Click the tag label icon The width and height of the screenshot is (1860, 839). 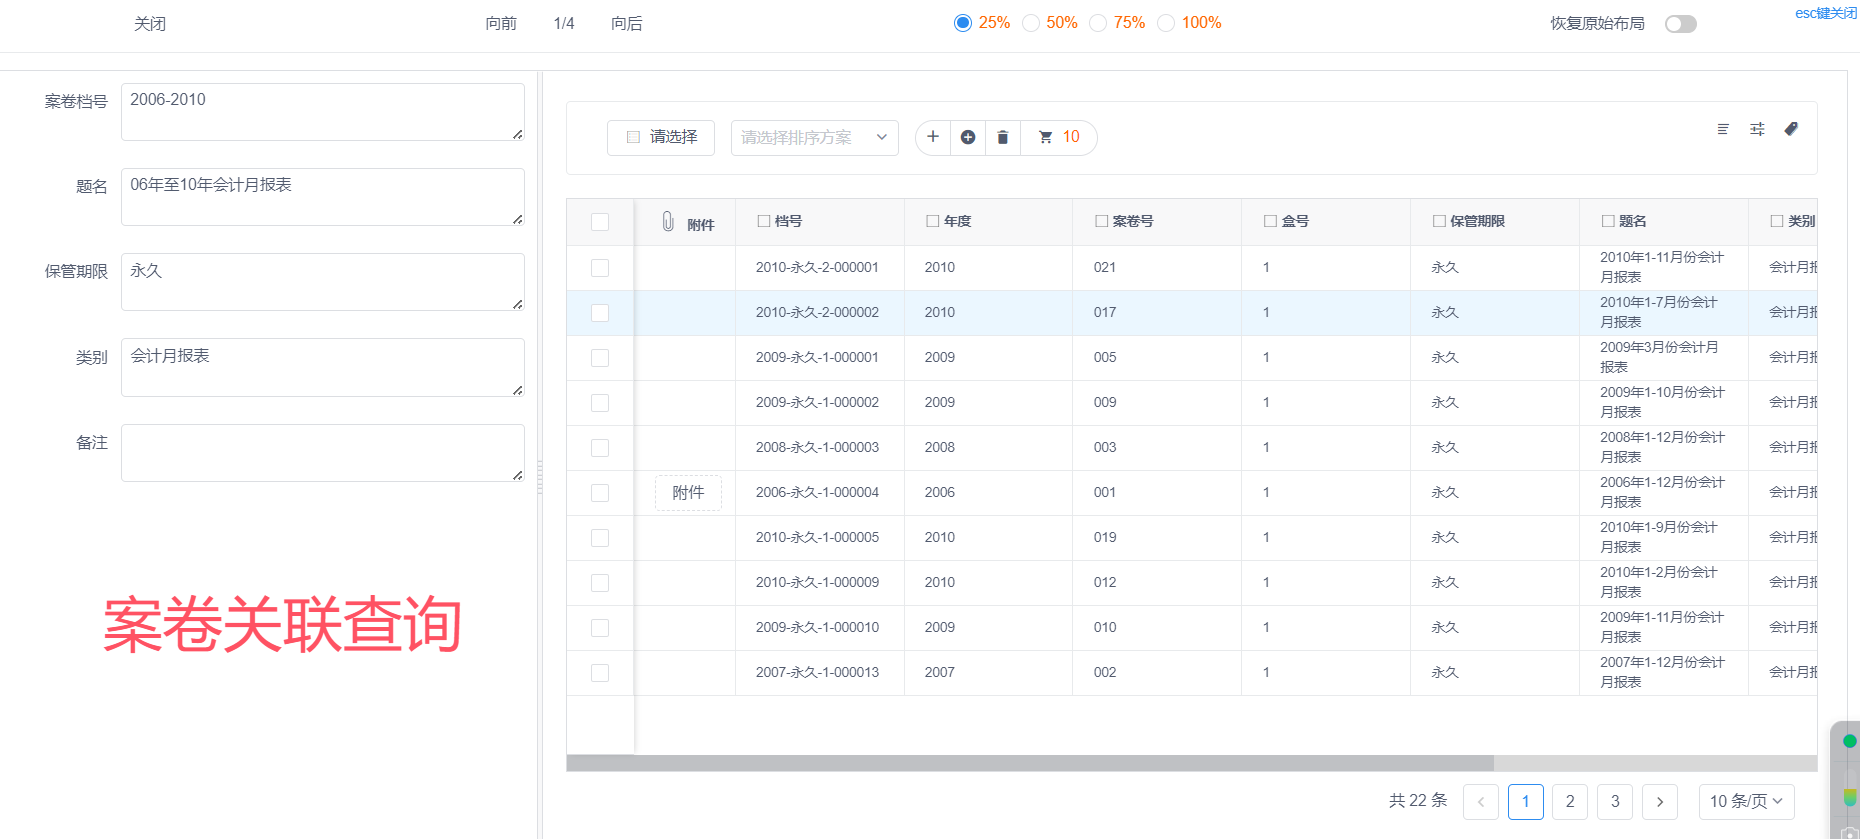[1791, 129]
